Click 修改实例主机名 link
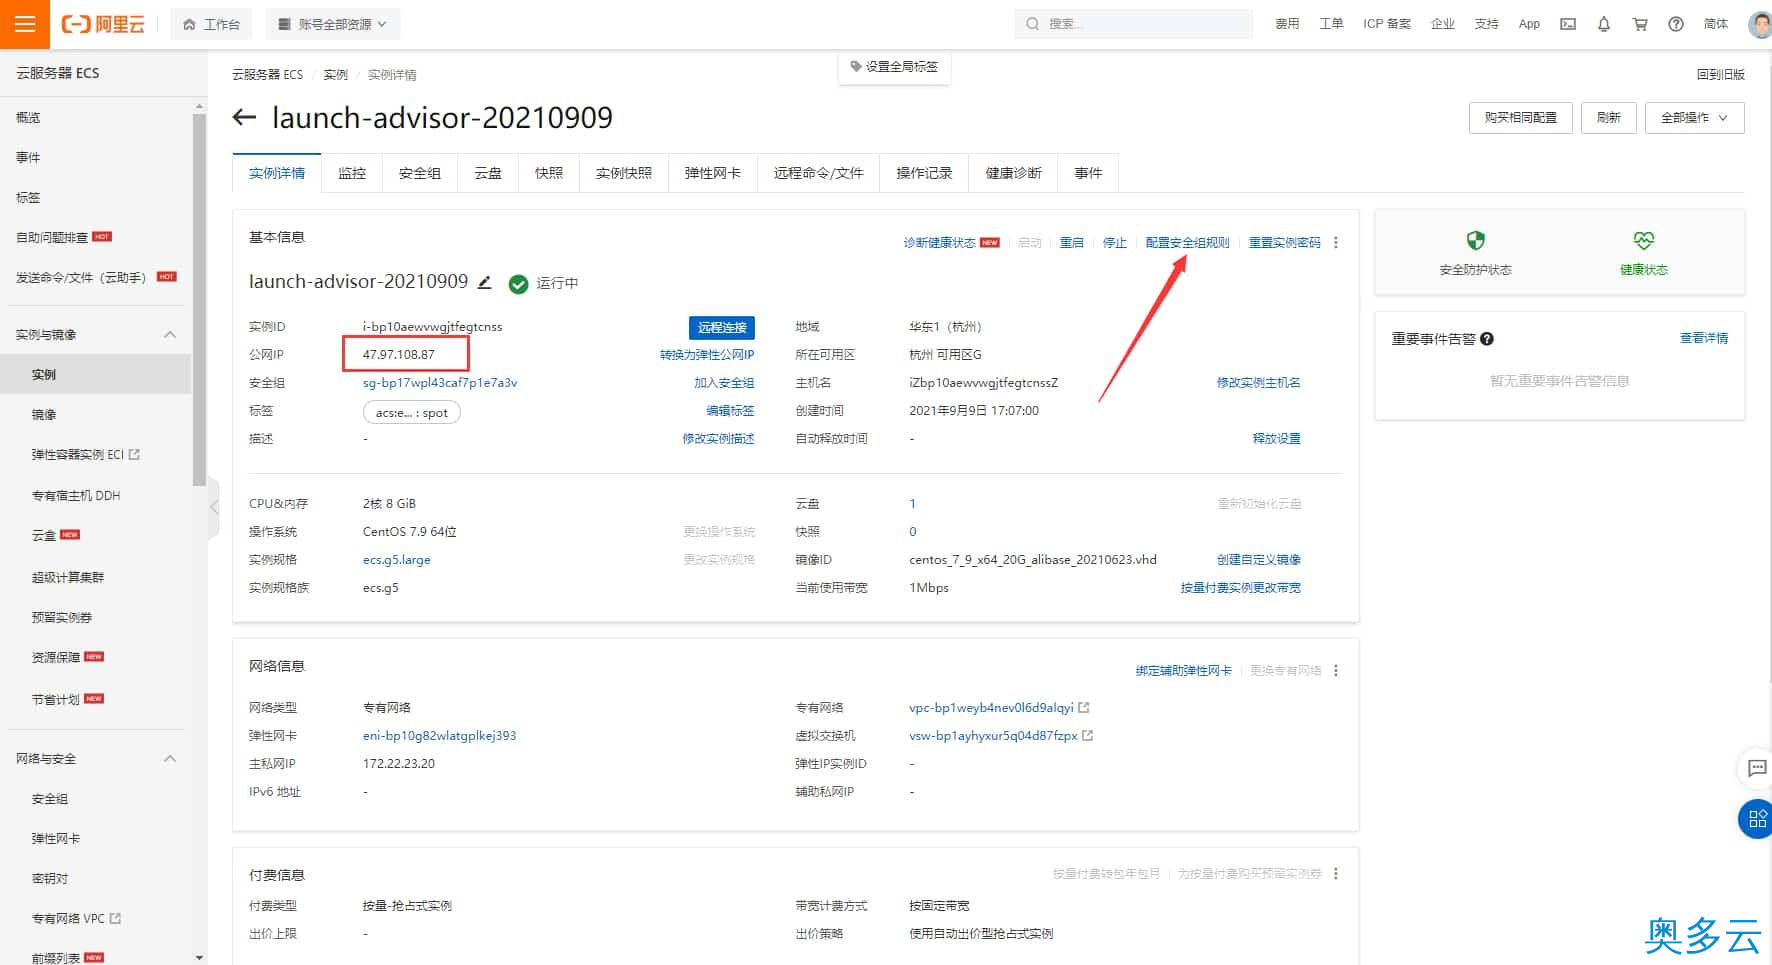The width and height of the screenshot is (1772, 965). click(x=1259, y=383)
